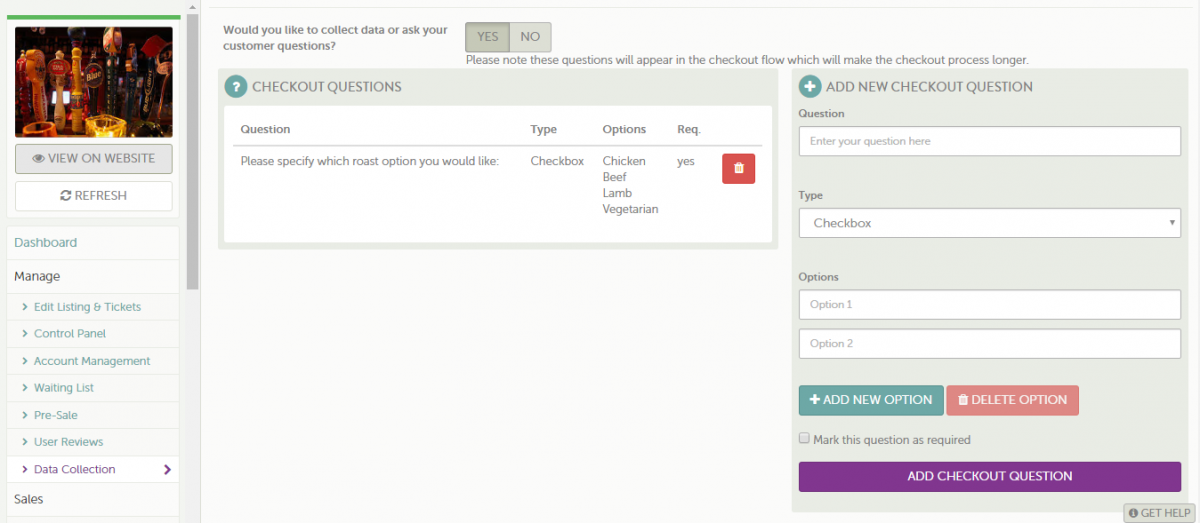Open the Type dropdown set to Checkbox
This screenshot has height=523, width=1200.
[x=990, y=223]
